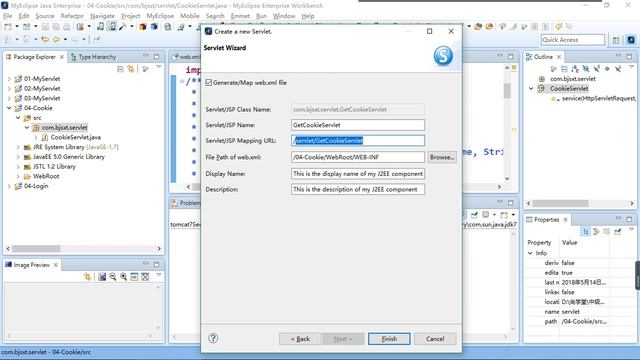Click Zoom Out icon in Image Preview
Viewport: 640px width, 360px height.
(113, 277)
